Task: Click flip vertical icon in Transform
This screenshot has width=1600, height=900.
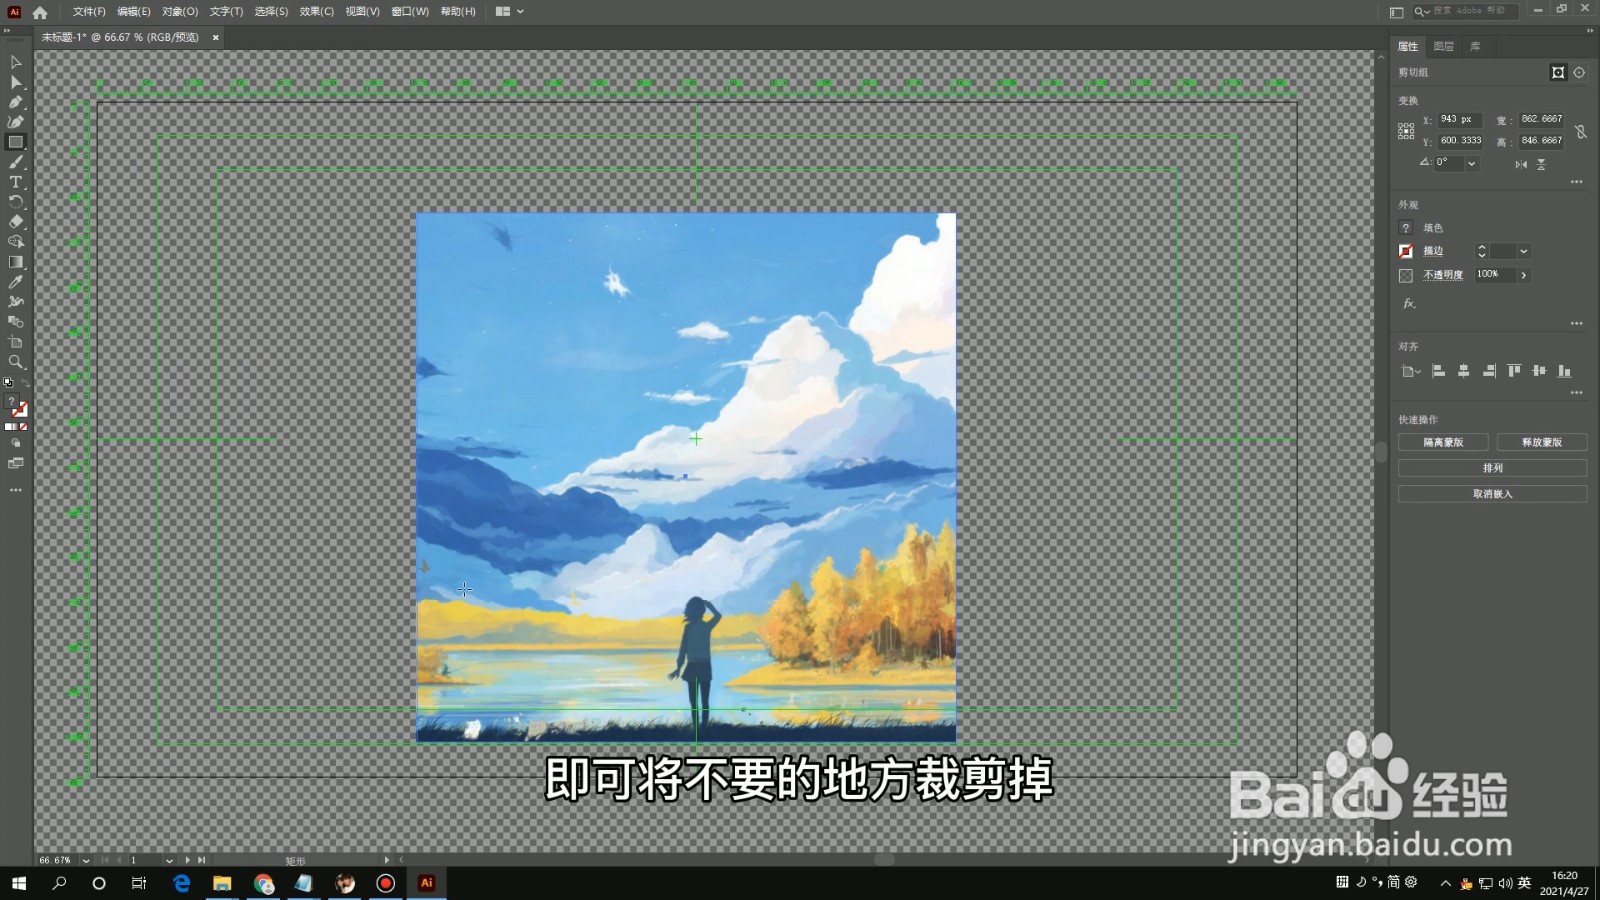Action: [x=1542, y=164]
